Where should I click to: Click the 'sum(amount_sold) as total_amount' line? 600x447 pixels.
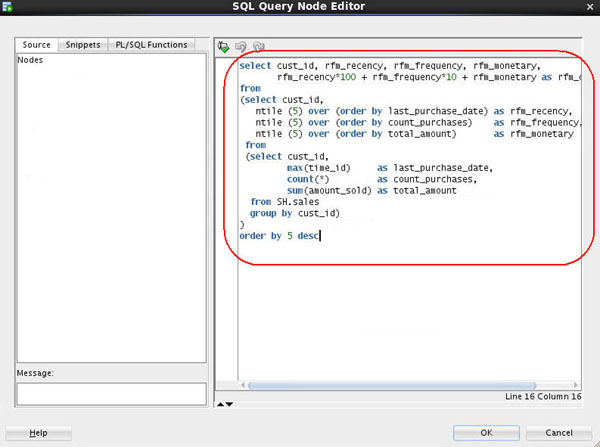tap(372, 191)
